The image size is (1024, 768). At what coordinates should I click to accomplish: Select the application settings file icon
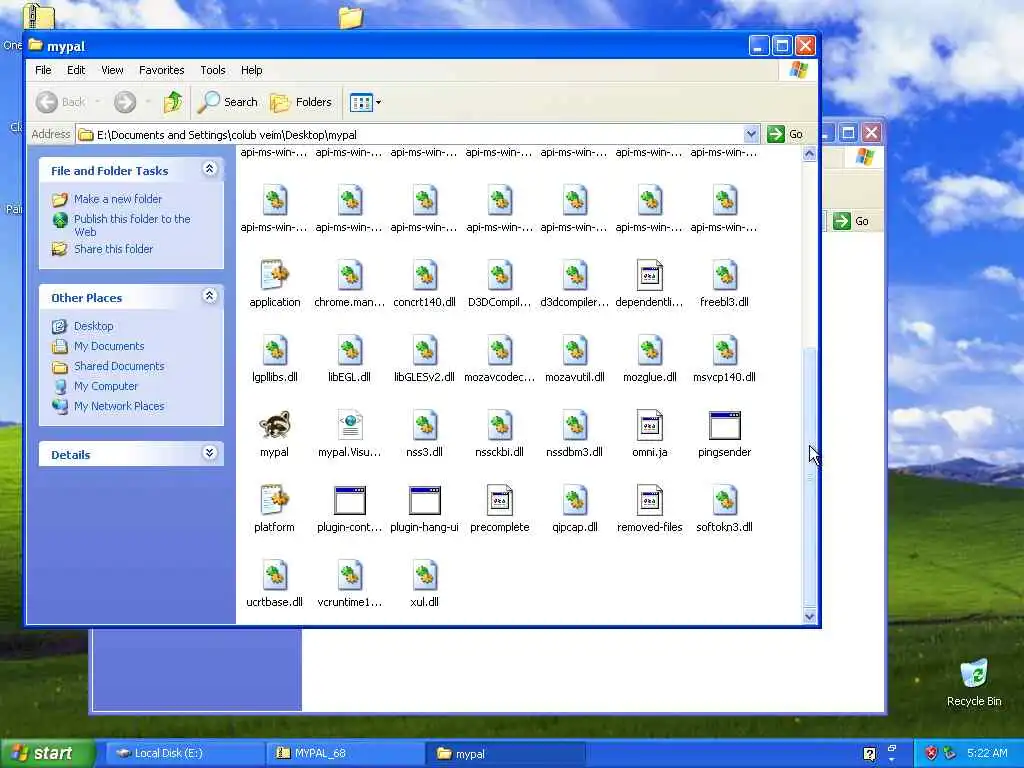coord(274,276)
